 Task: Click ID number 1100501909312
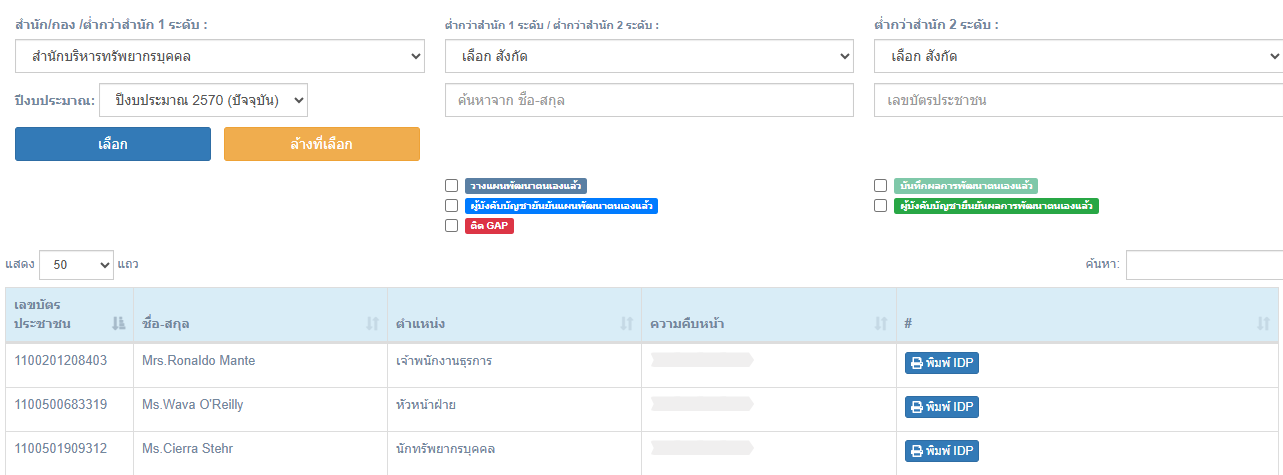click(61, 448)
